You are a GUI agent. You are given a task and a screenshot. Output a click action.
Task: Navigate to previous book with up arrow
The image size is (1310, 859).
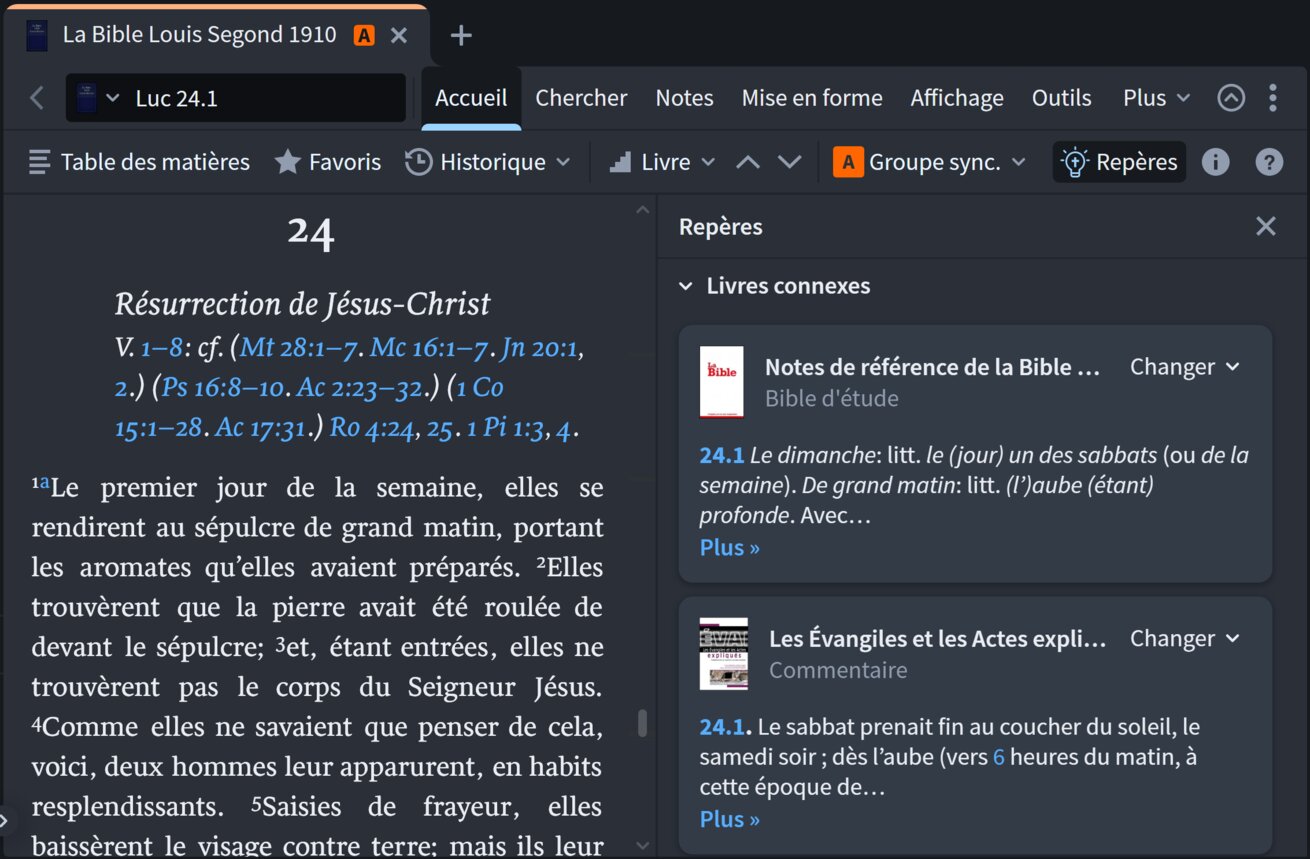(748, 162)
